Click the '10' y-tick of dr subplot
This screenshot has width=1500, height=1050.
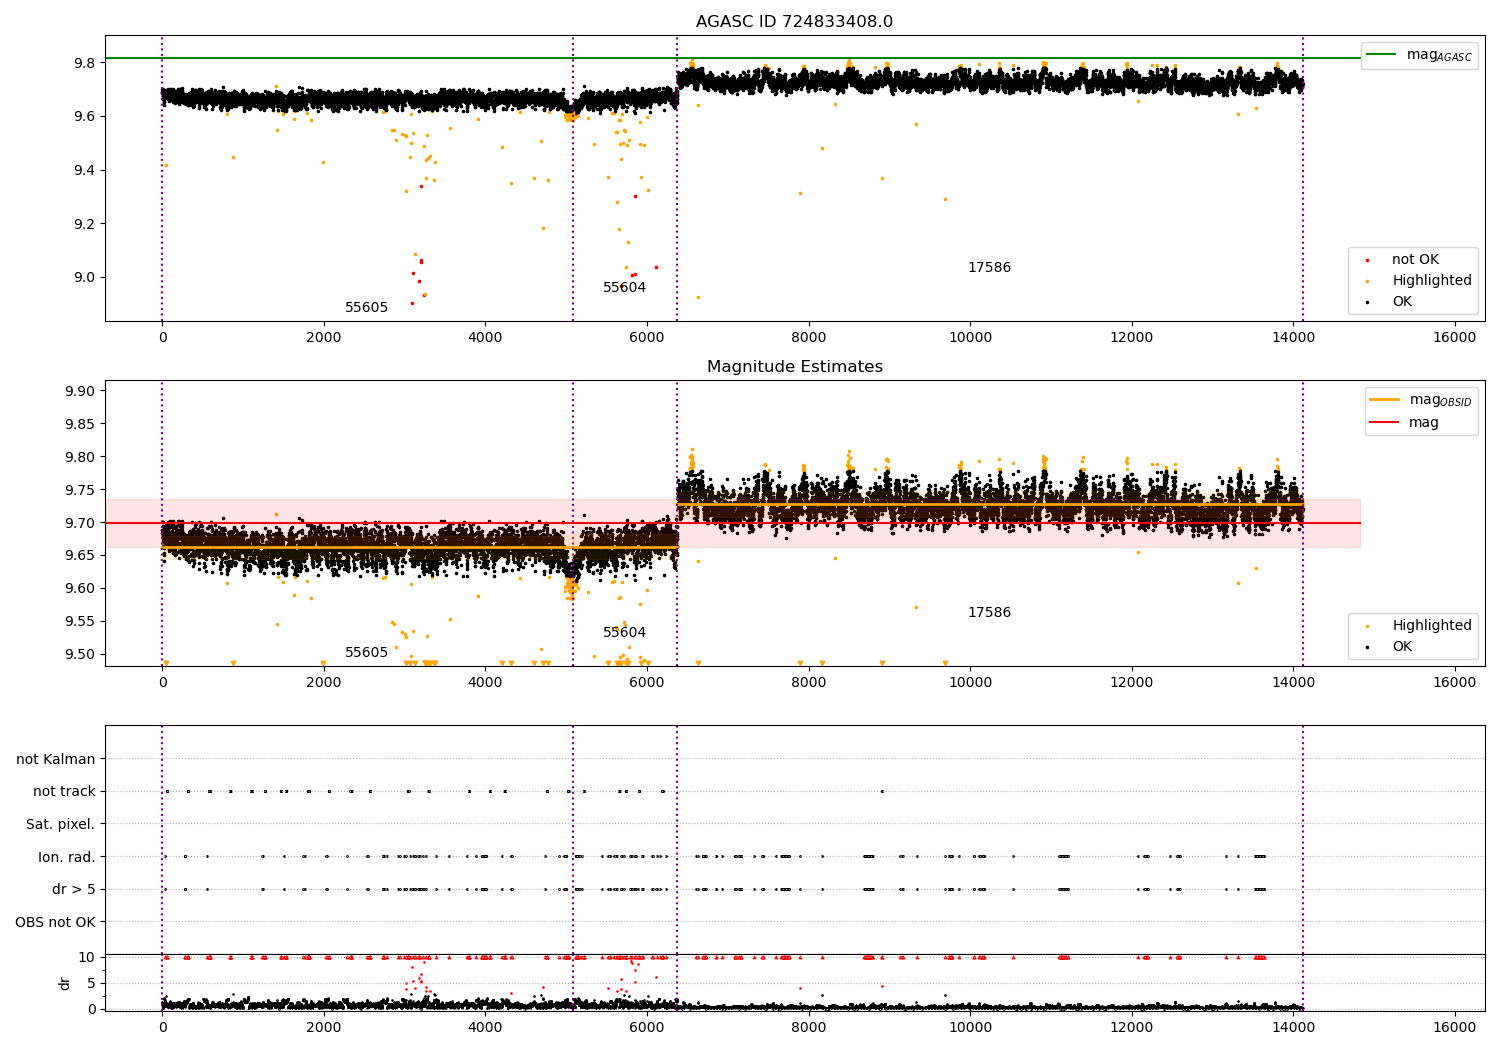(x=87, y=957)
